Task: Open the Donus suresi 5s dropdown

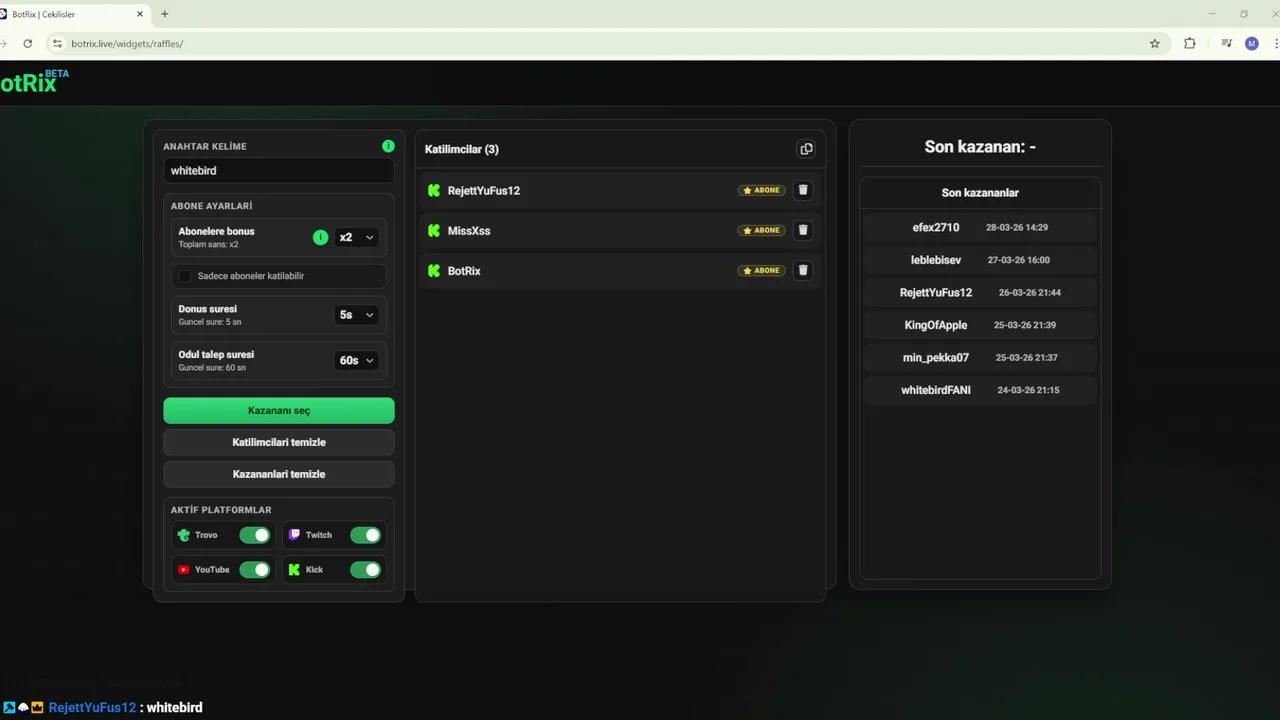Action: 356,315
